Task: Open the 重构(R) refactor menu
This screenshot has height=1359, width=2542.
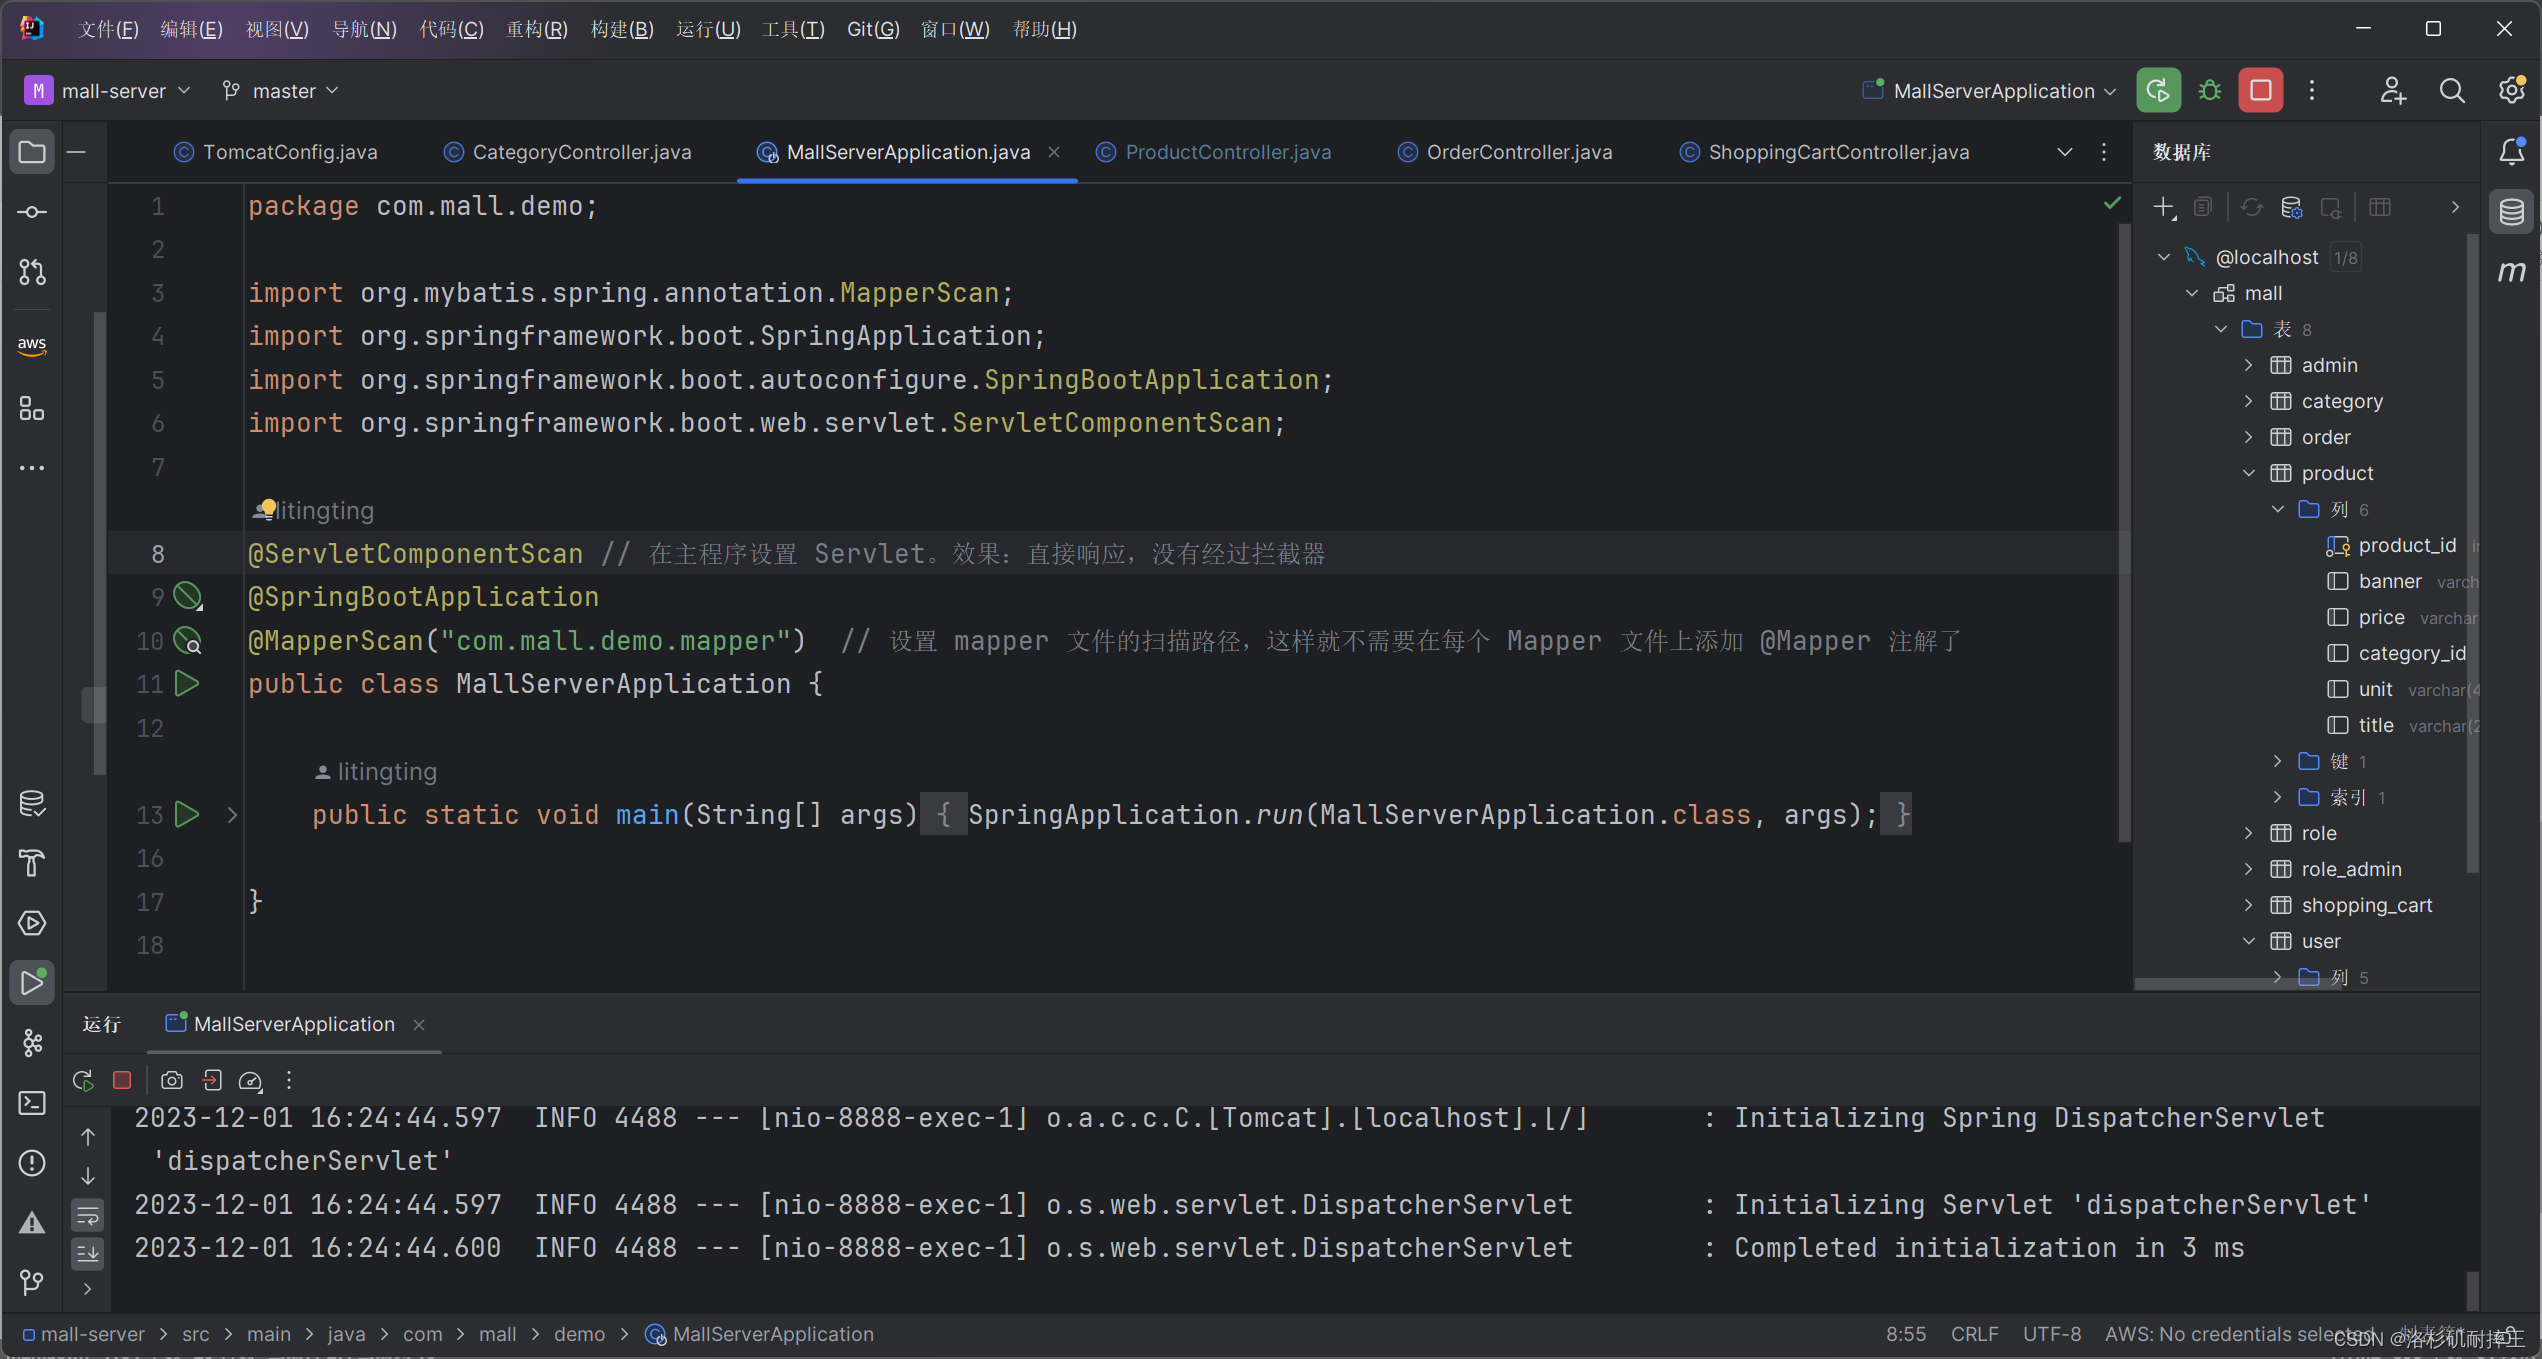Action: click(536, 29)
